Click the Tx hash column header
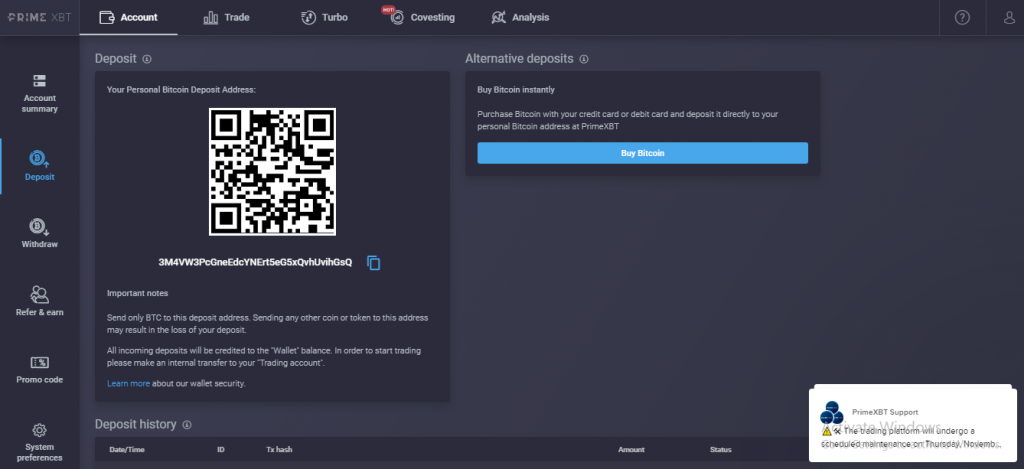Screen dimensions: 1024x469 coord(279,449)
